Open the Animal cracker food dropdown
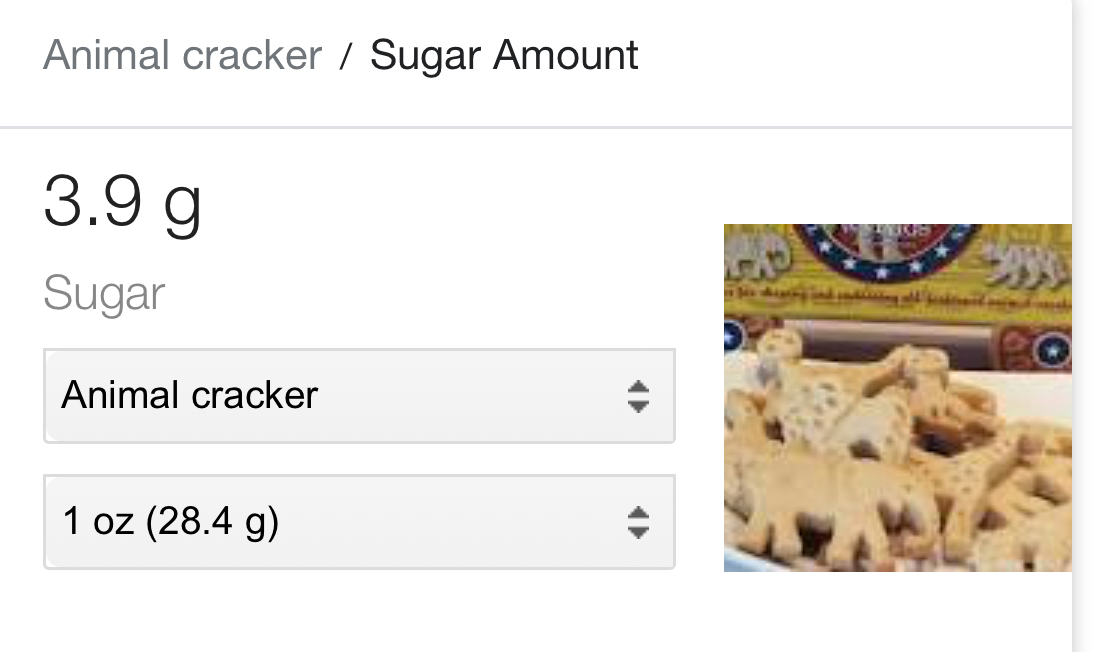Screen dimensions: 1096x652 (x=359, y=396)
